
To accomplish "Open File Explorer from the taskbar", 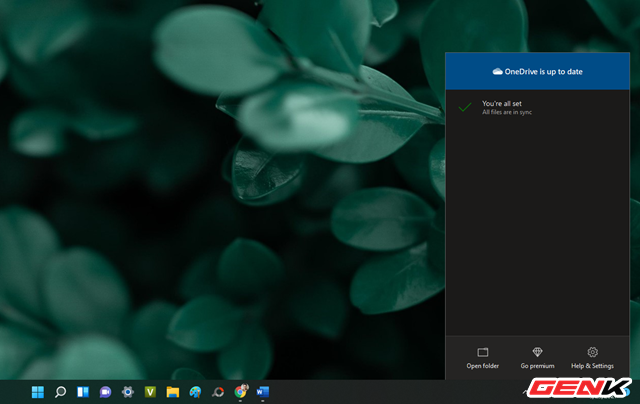I will (x=173, y=392).
